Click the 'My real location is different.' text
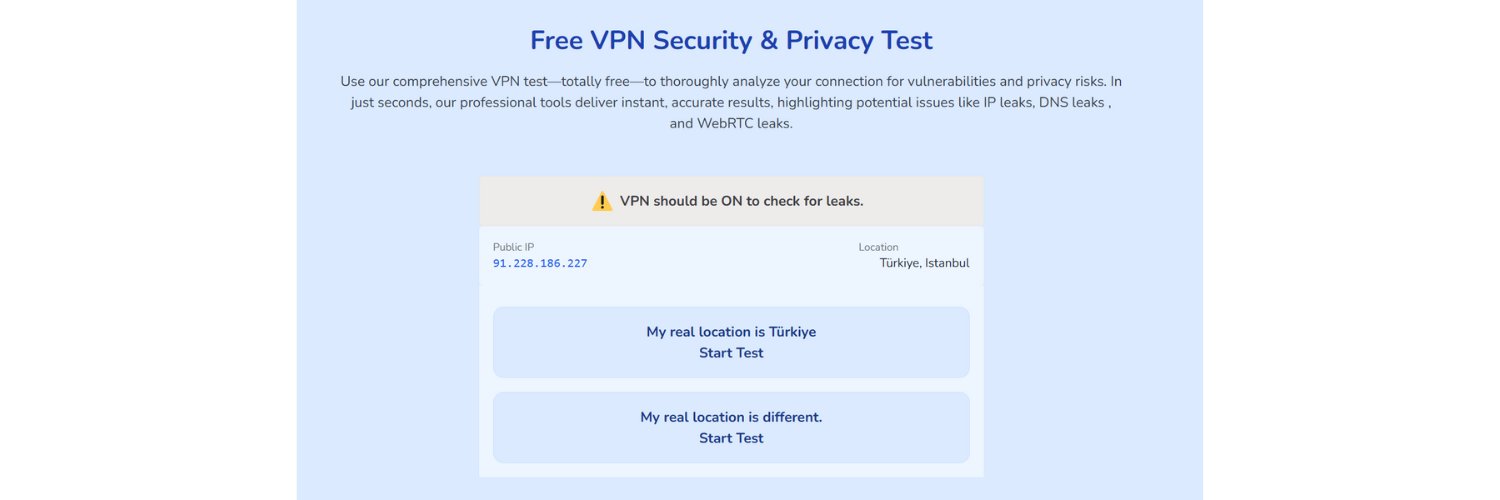Screen dimensions: 1500x500 click(x=731, y=417)
